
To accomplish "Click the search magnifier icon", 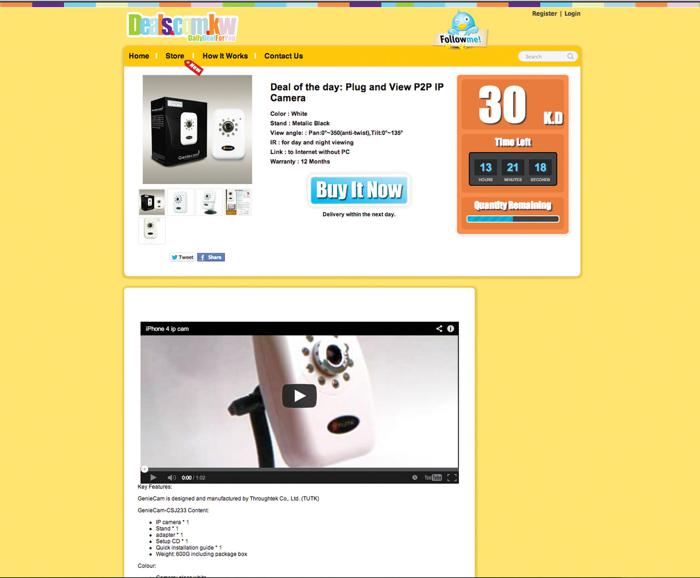I will tap(570, 56).
